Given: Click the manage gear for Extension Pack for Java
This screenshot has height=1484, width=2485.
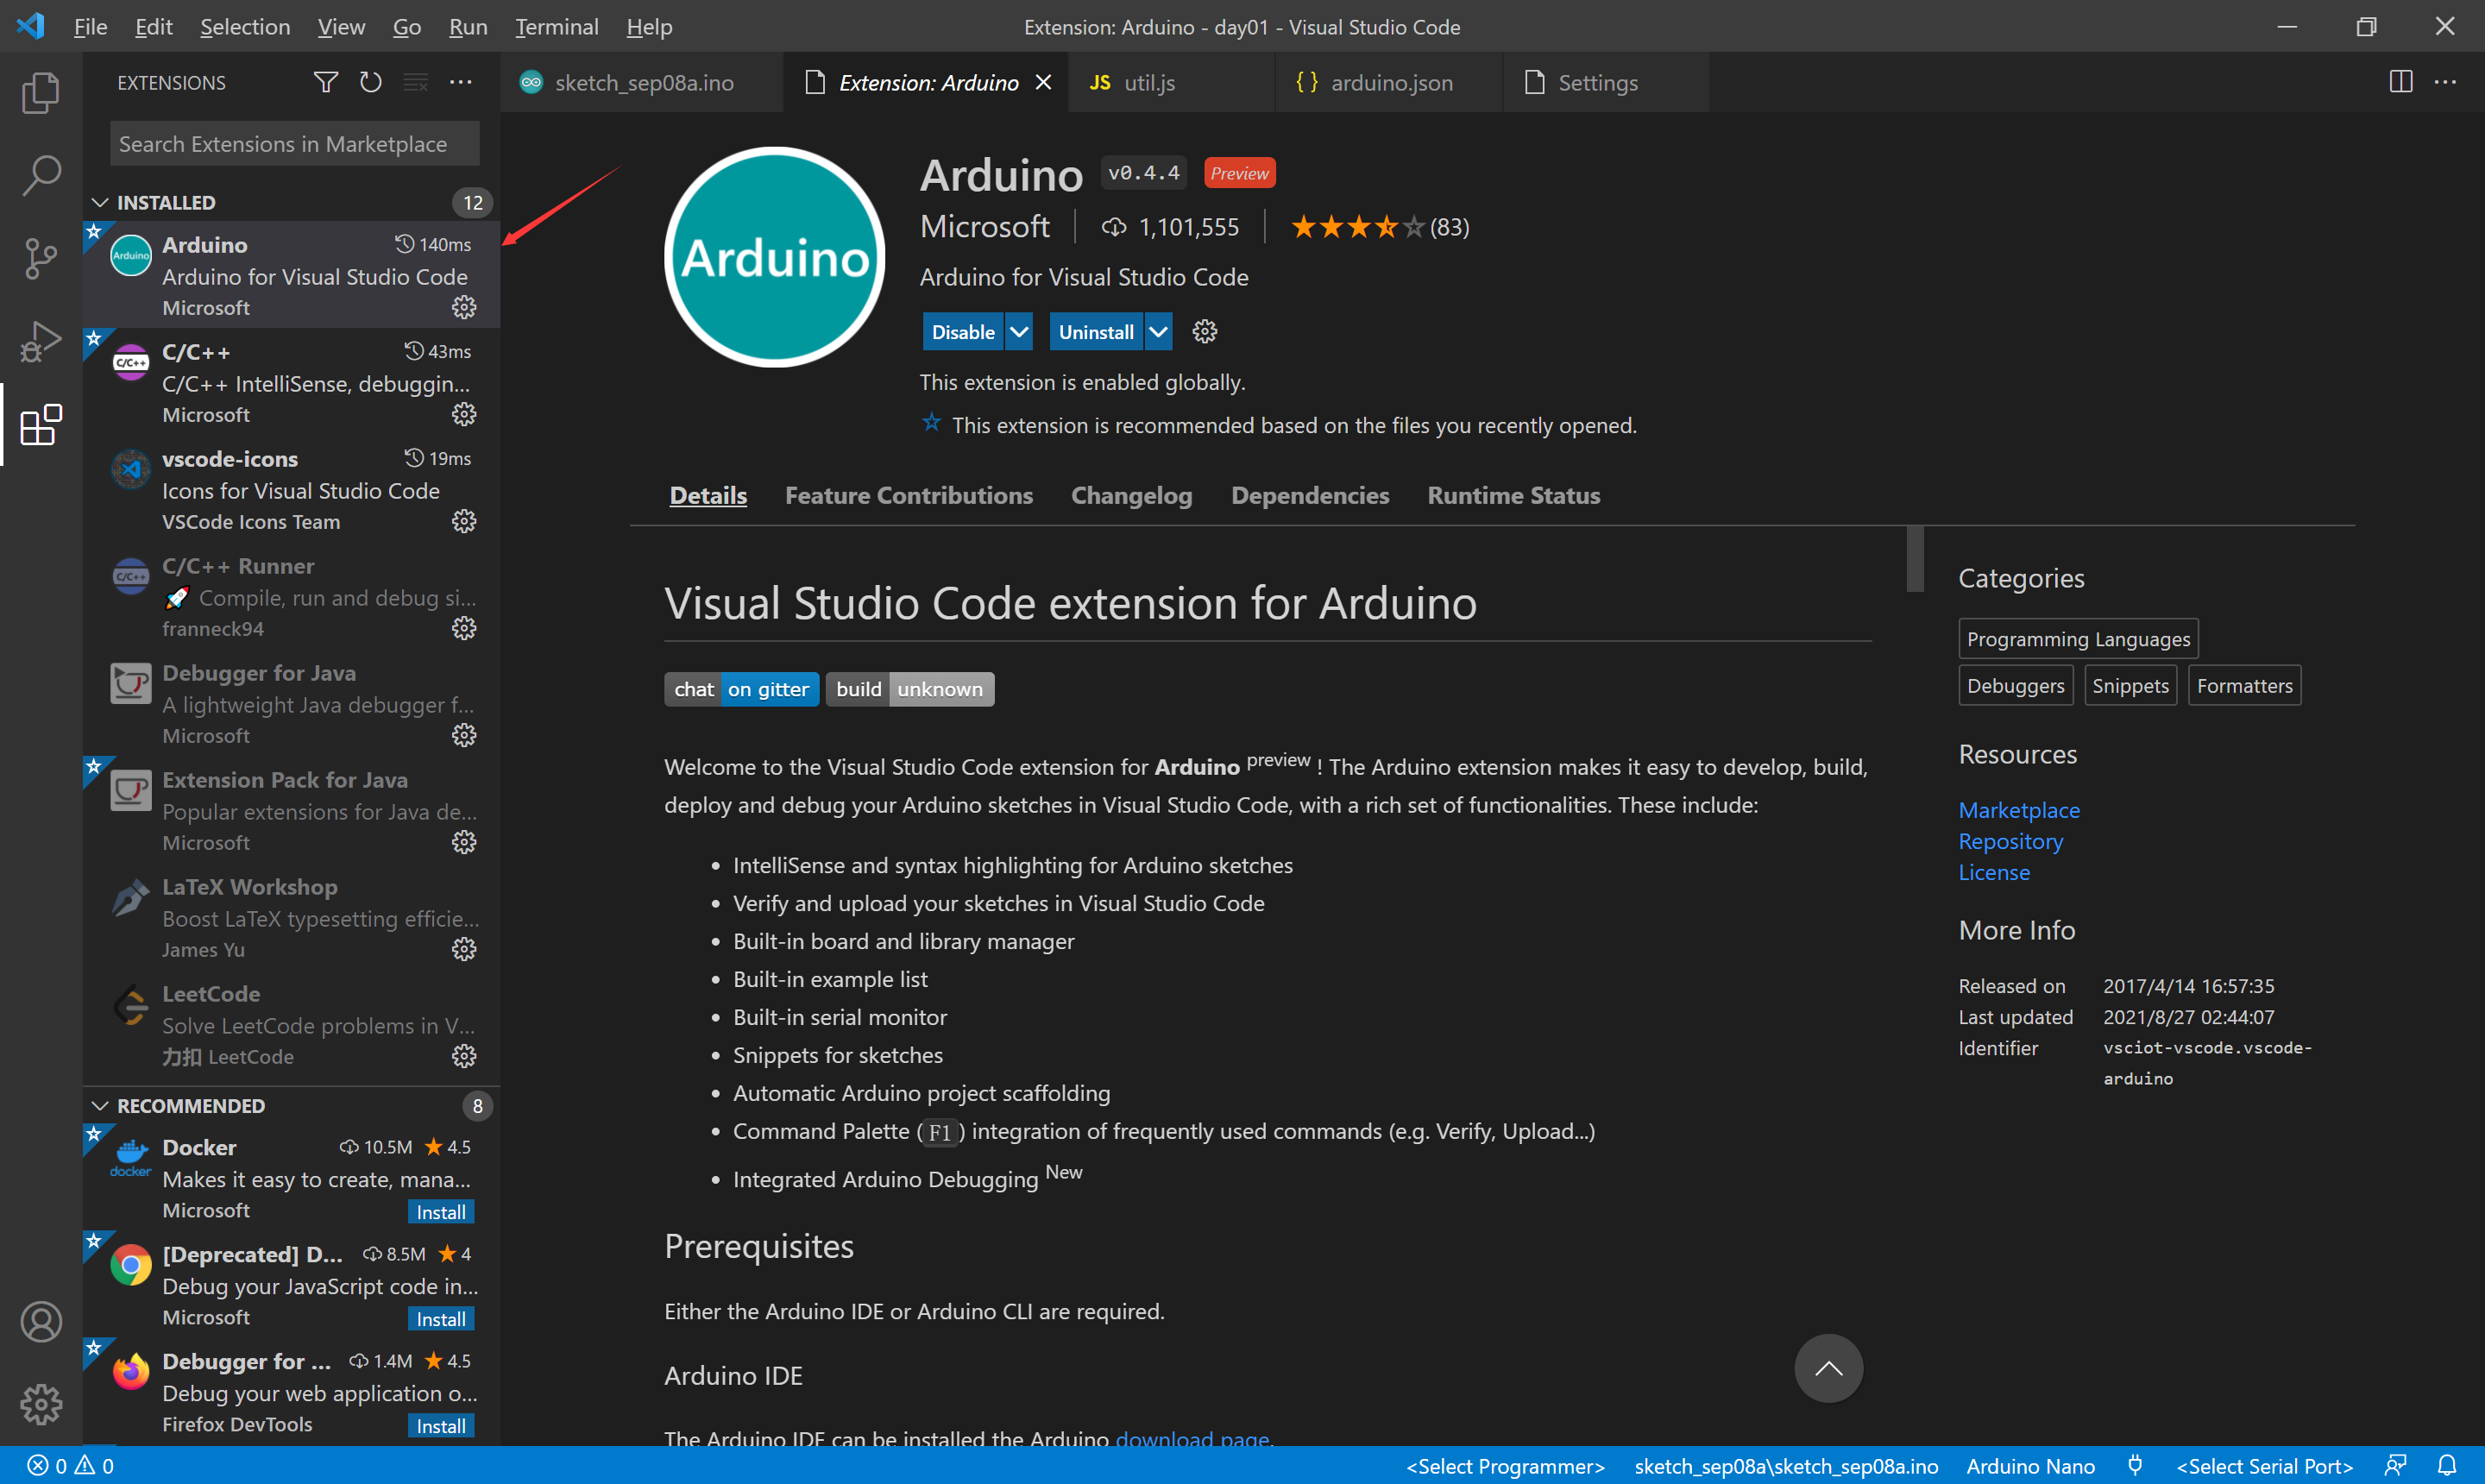Looking at the screenshot, I should [x=464, y=842].
